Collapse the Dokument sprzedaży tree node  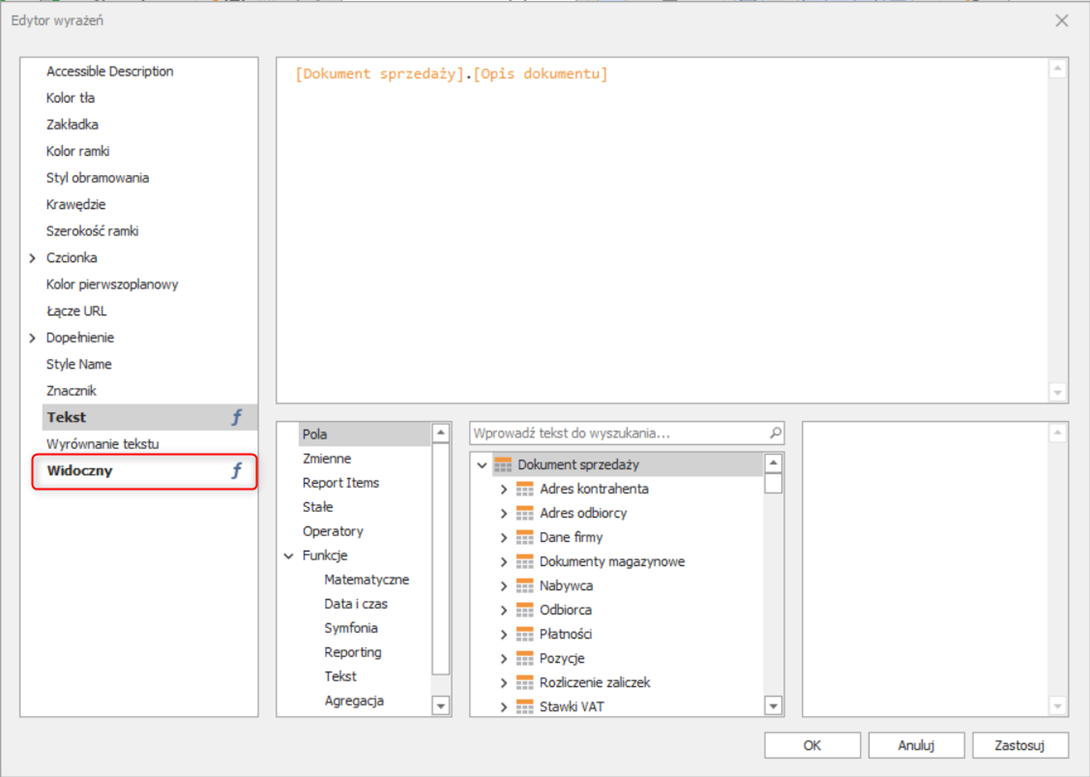coord(482,465)
